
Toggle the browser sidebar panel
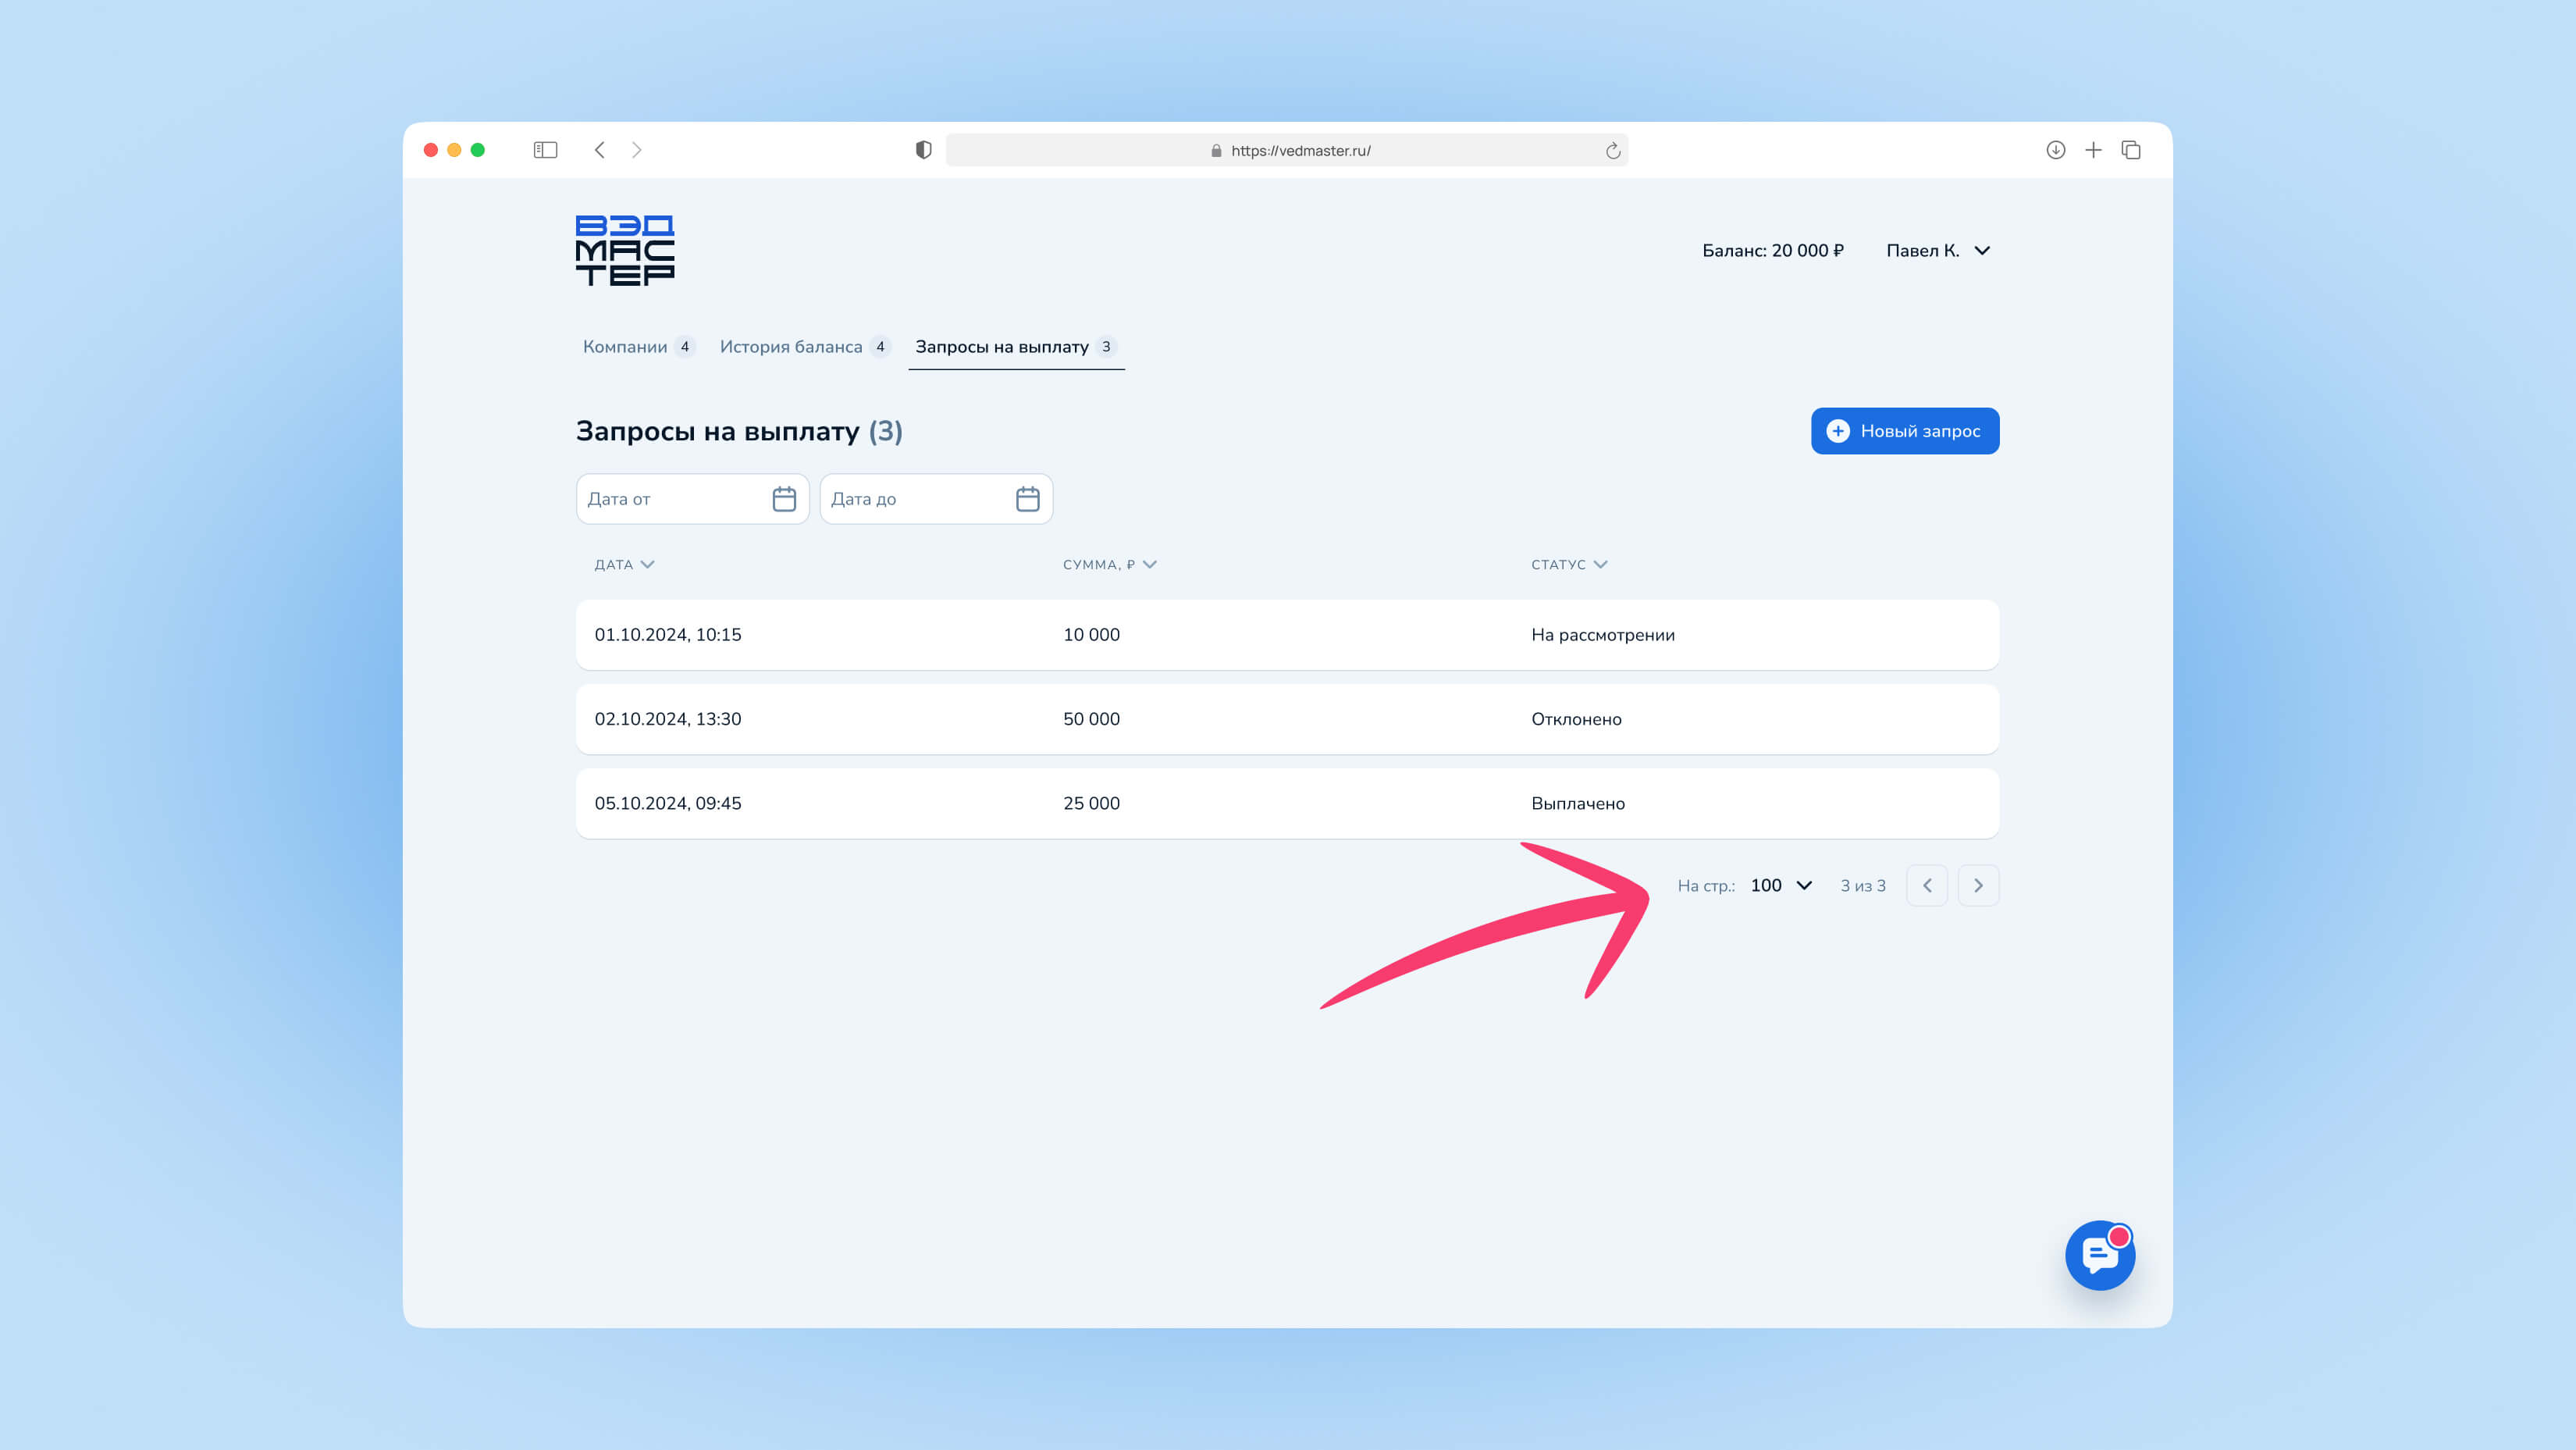point(545,150)
